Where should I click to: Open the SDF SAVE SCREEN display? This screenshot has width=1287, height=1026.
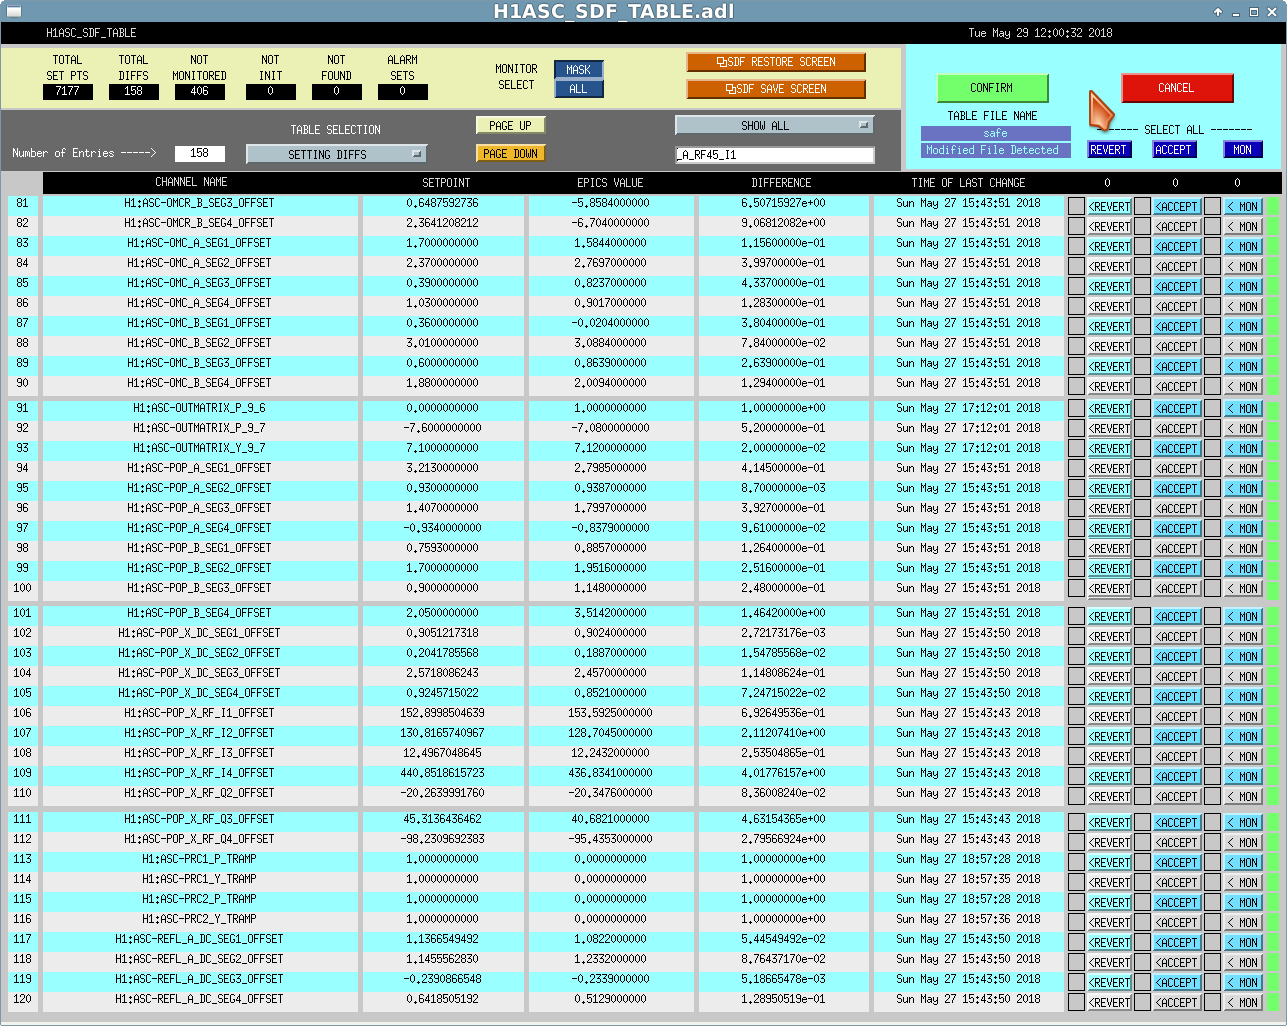pyautogui.click(x=775, y=89)
